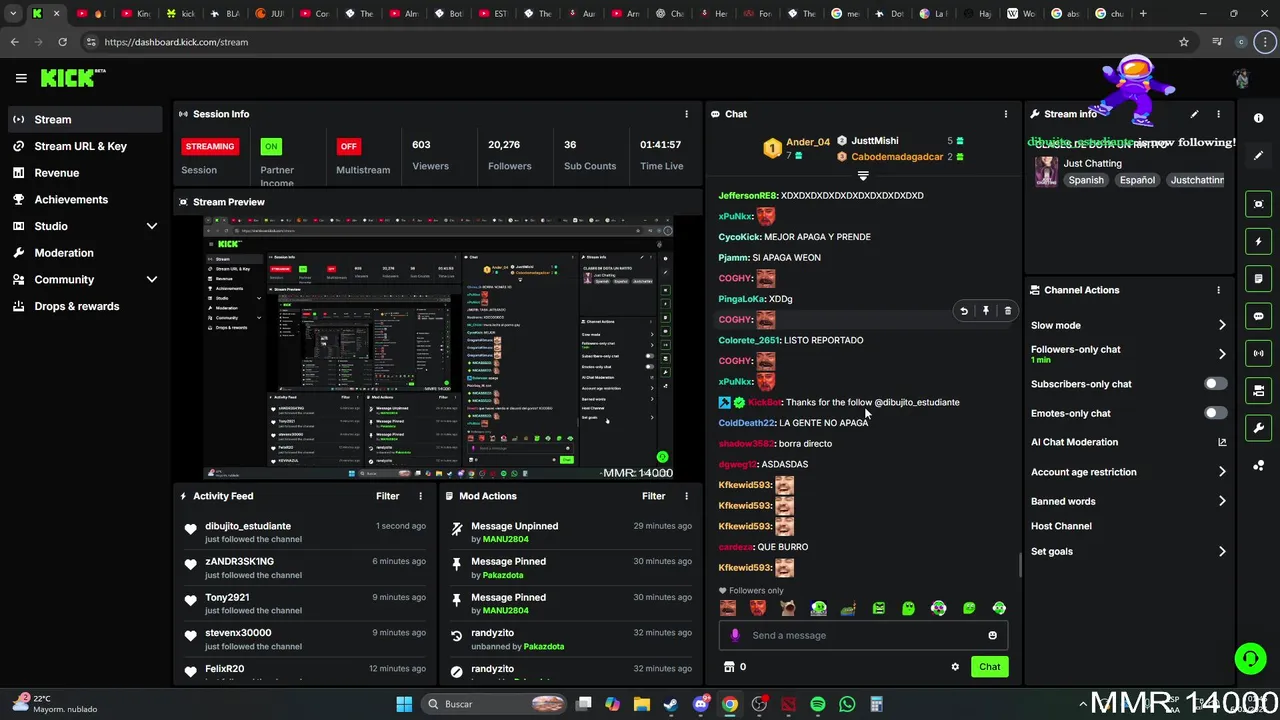Expand Followers-only chat options
The image size is (1280, 720).
click(1222, 354)
